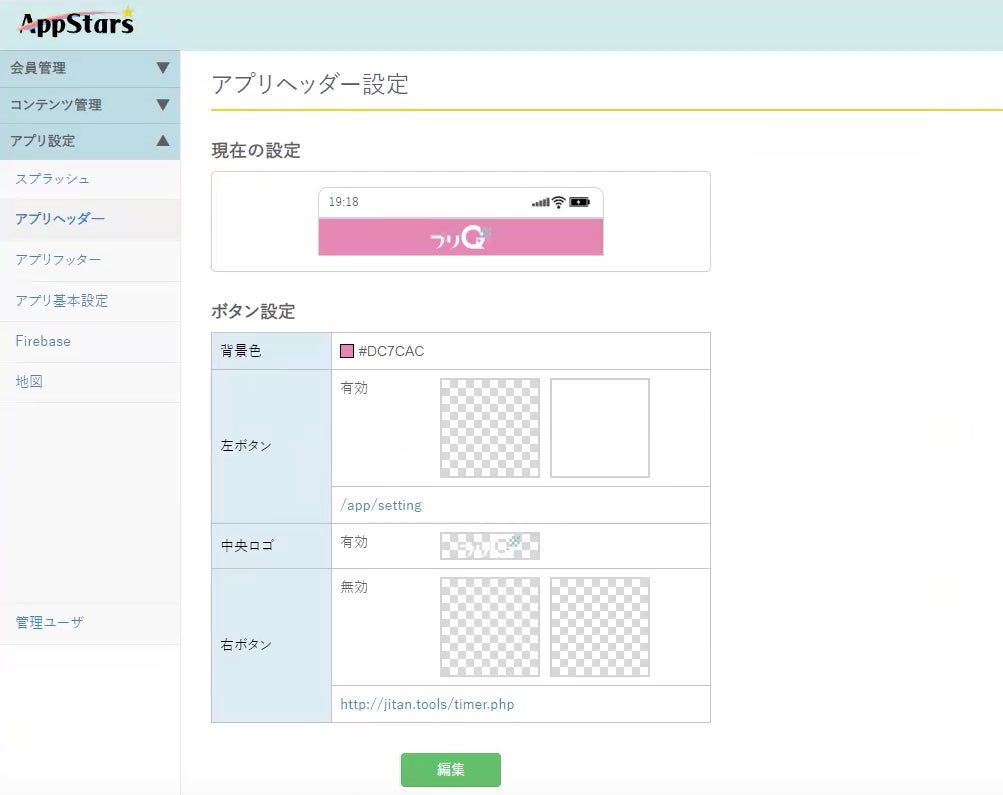Screen dimensions: 1003x795
Task: Click the second 右ボタン image thumbnail
Action: click(x=600, y=627)
